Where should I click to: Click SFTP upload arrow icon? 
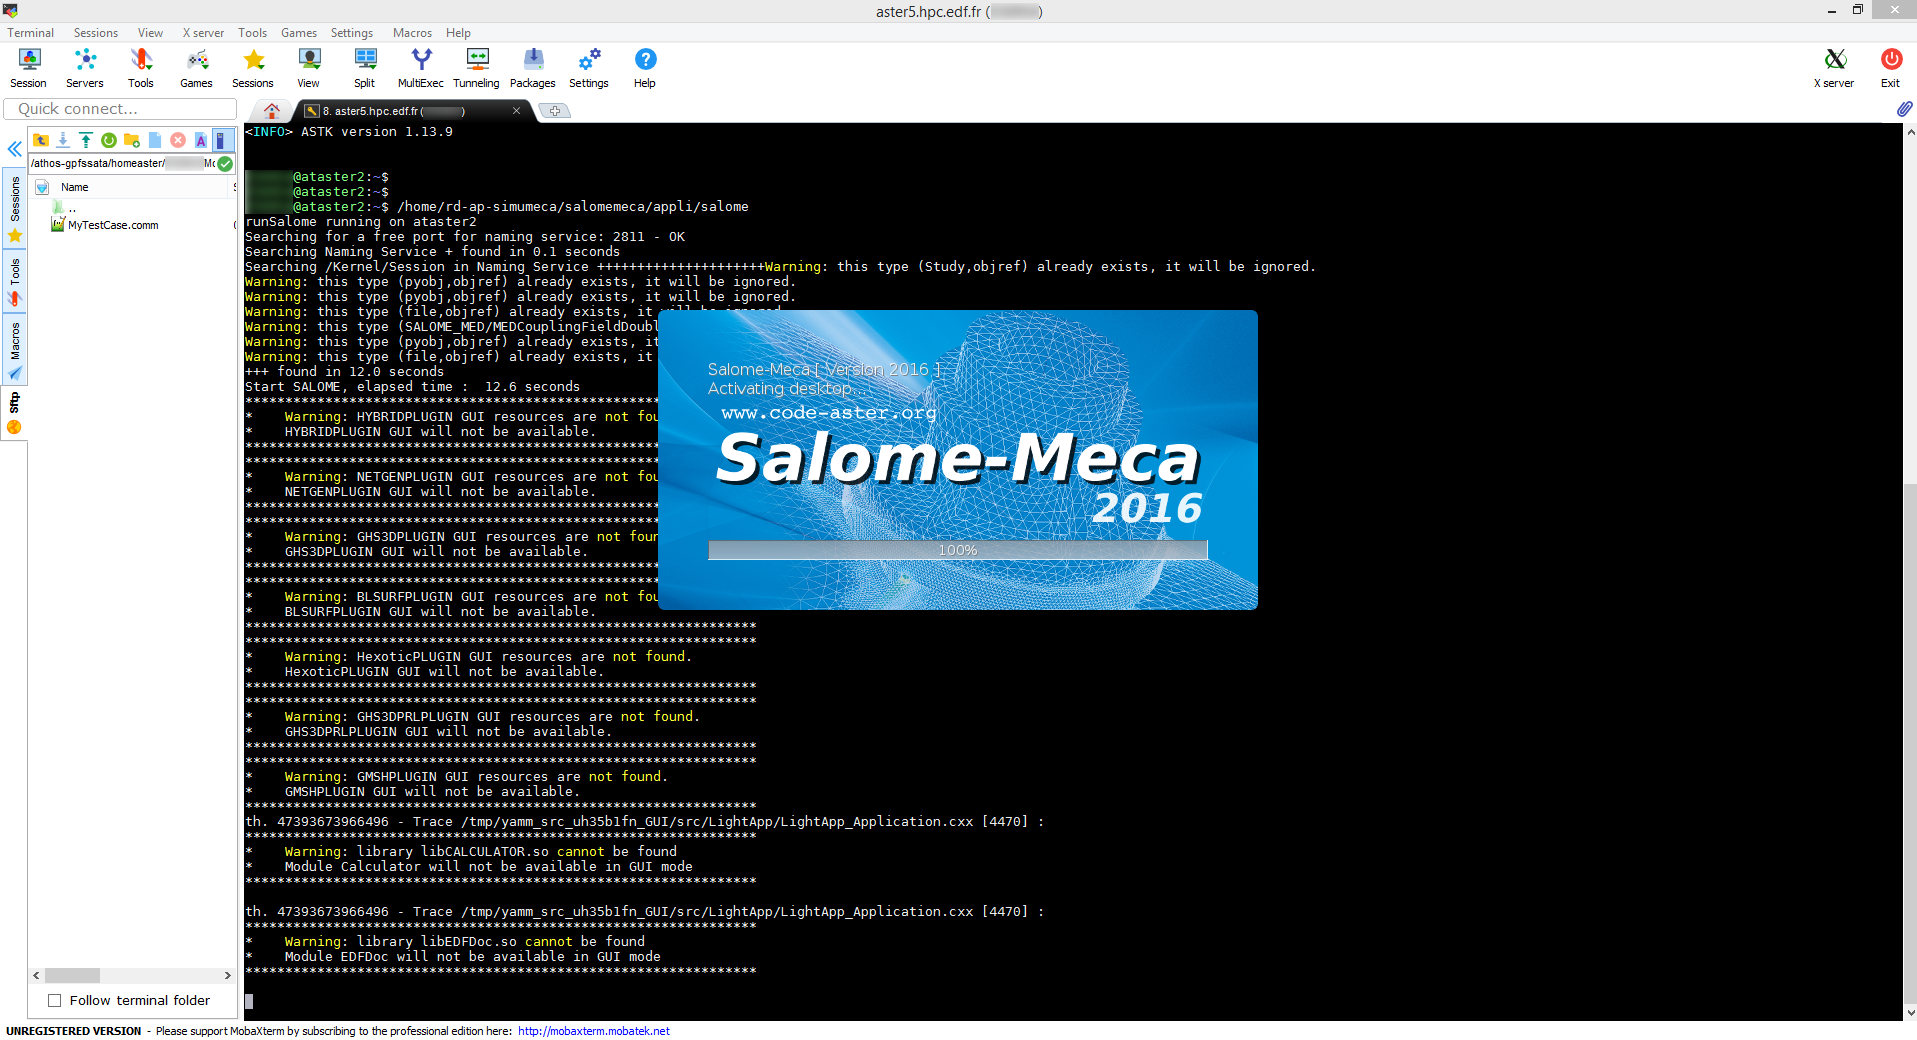coord(86,140)
